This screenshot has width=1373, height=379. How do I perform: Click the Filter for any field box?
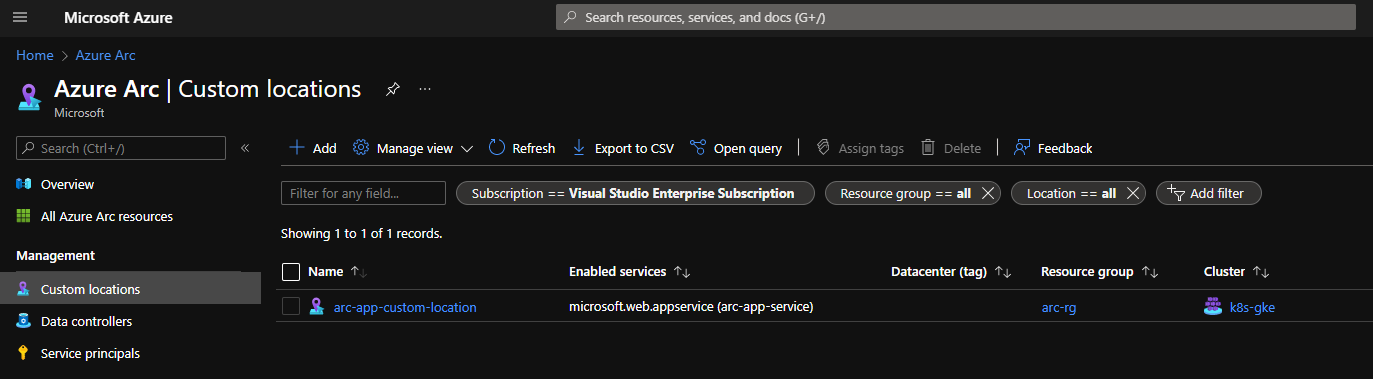click(364, 193)
